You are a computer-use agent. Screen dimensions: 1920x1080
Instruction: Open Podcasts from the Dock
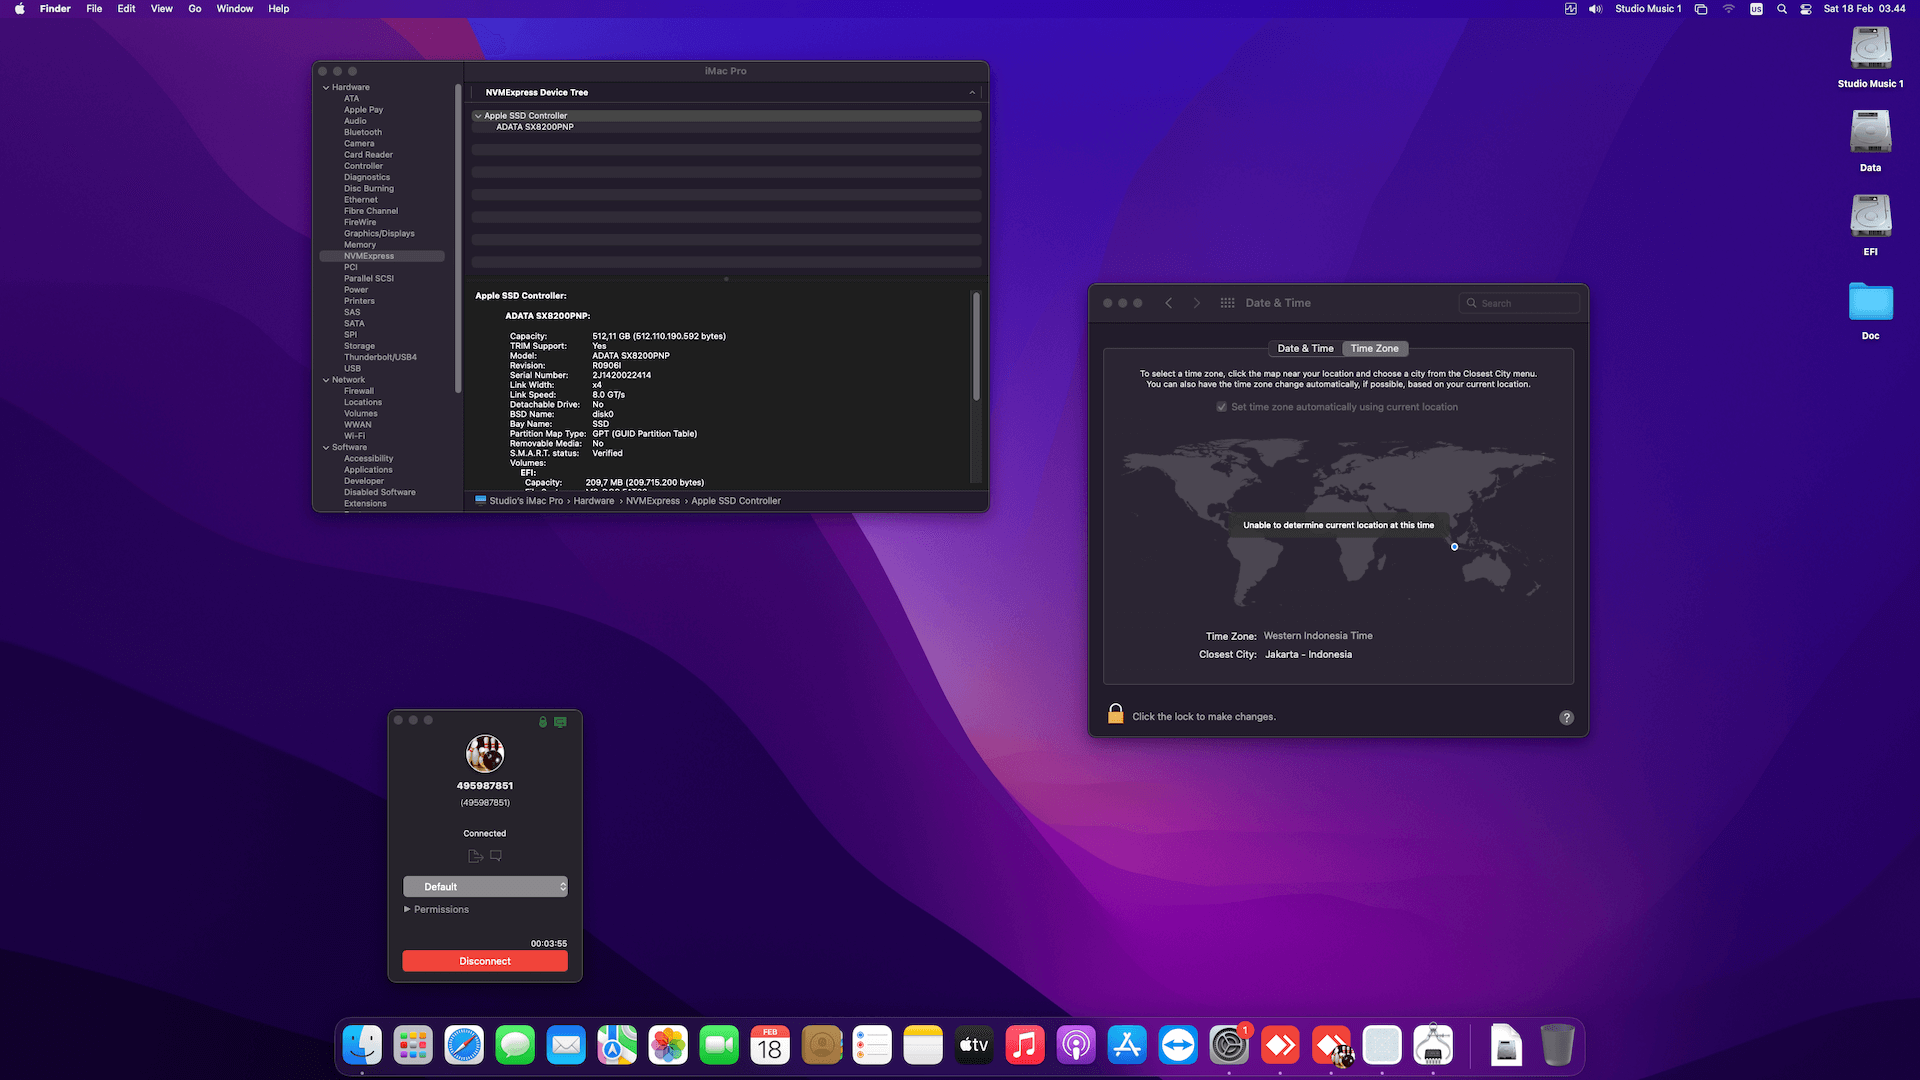coord(1076,1046)
